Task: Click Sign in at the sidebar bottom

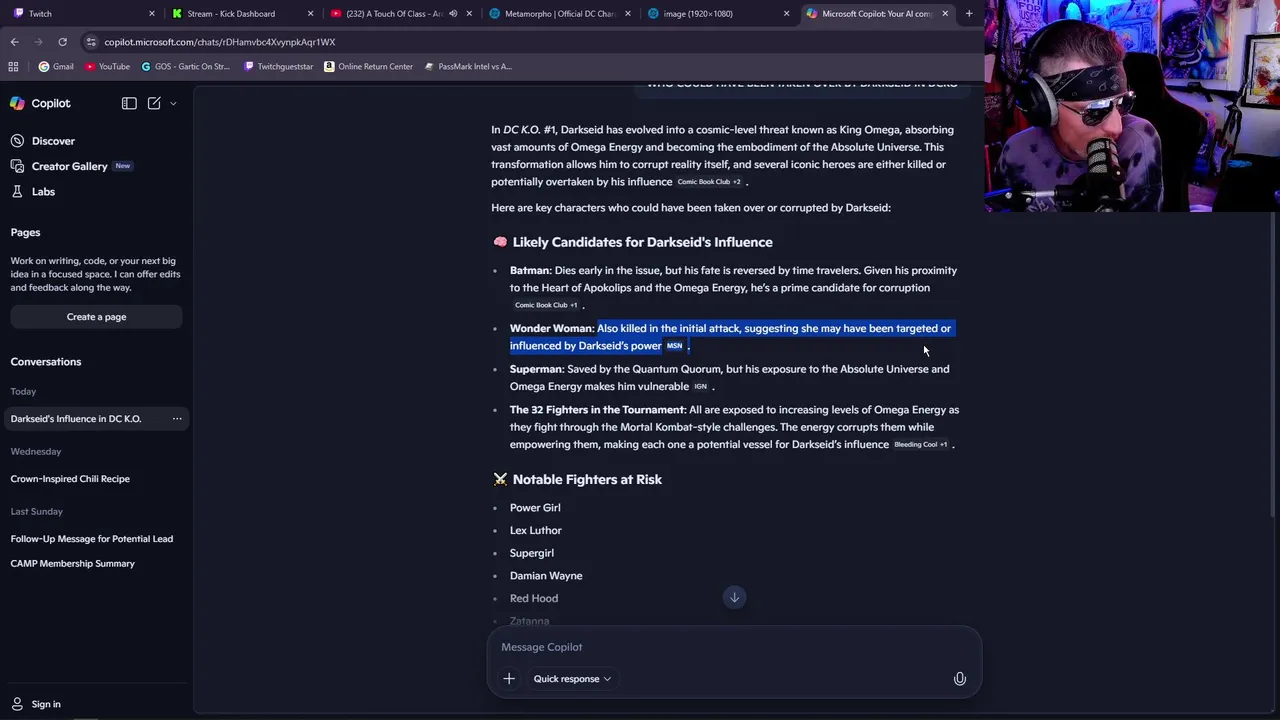Action: point(36,704)
